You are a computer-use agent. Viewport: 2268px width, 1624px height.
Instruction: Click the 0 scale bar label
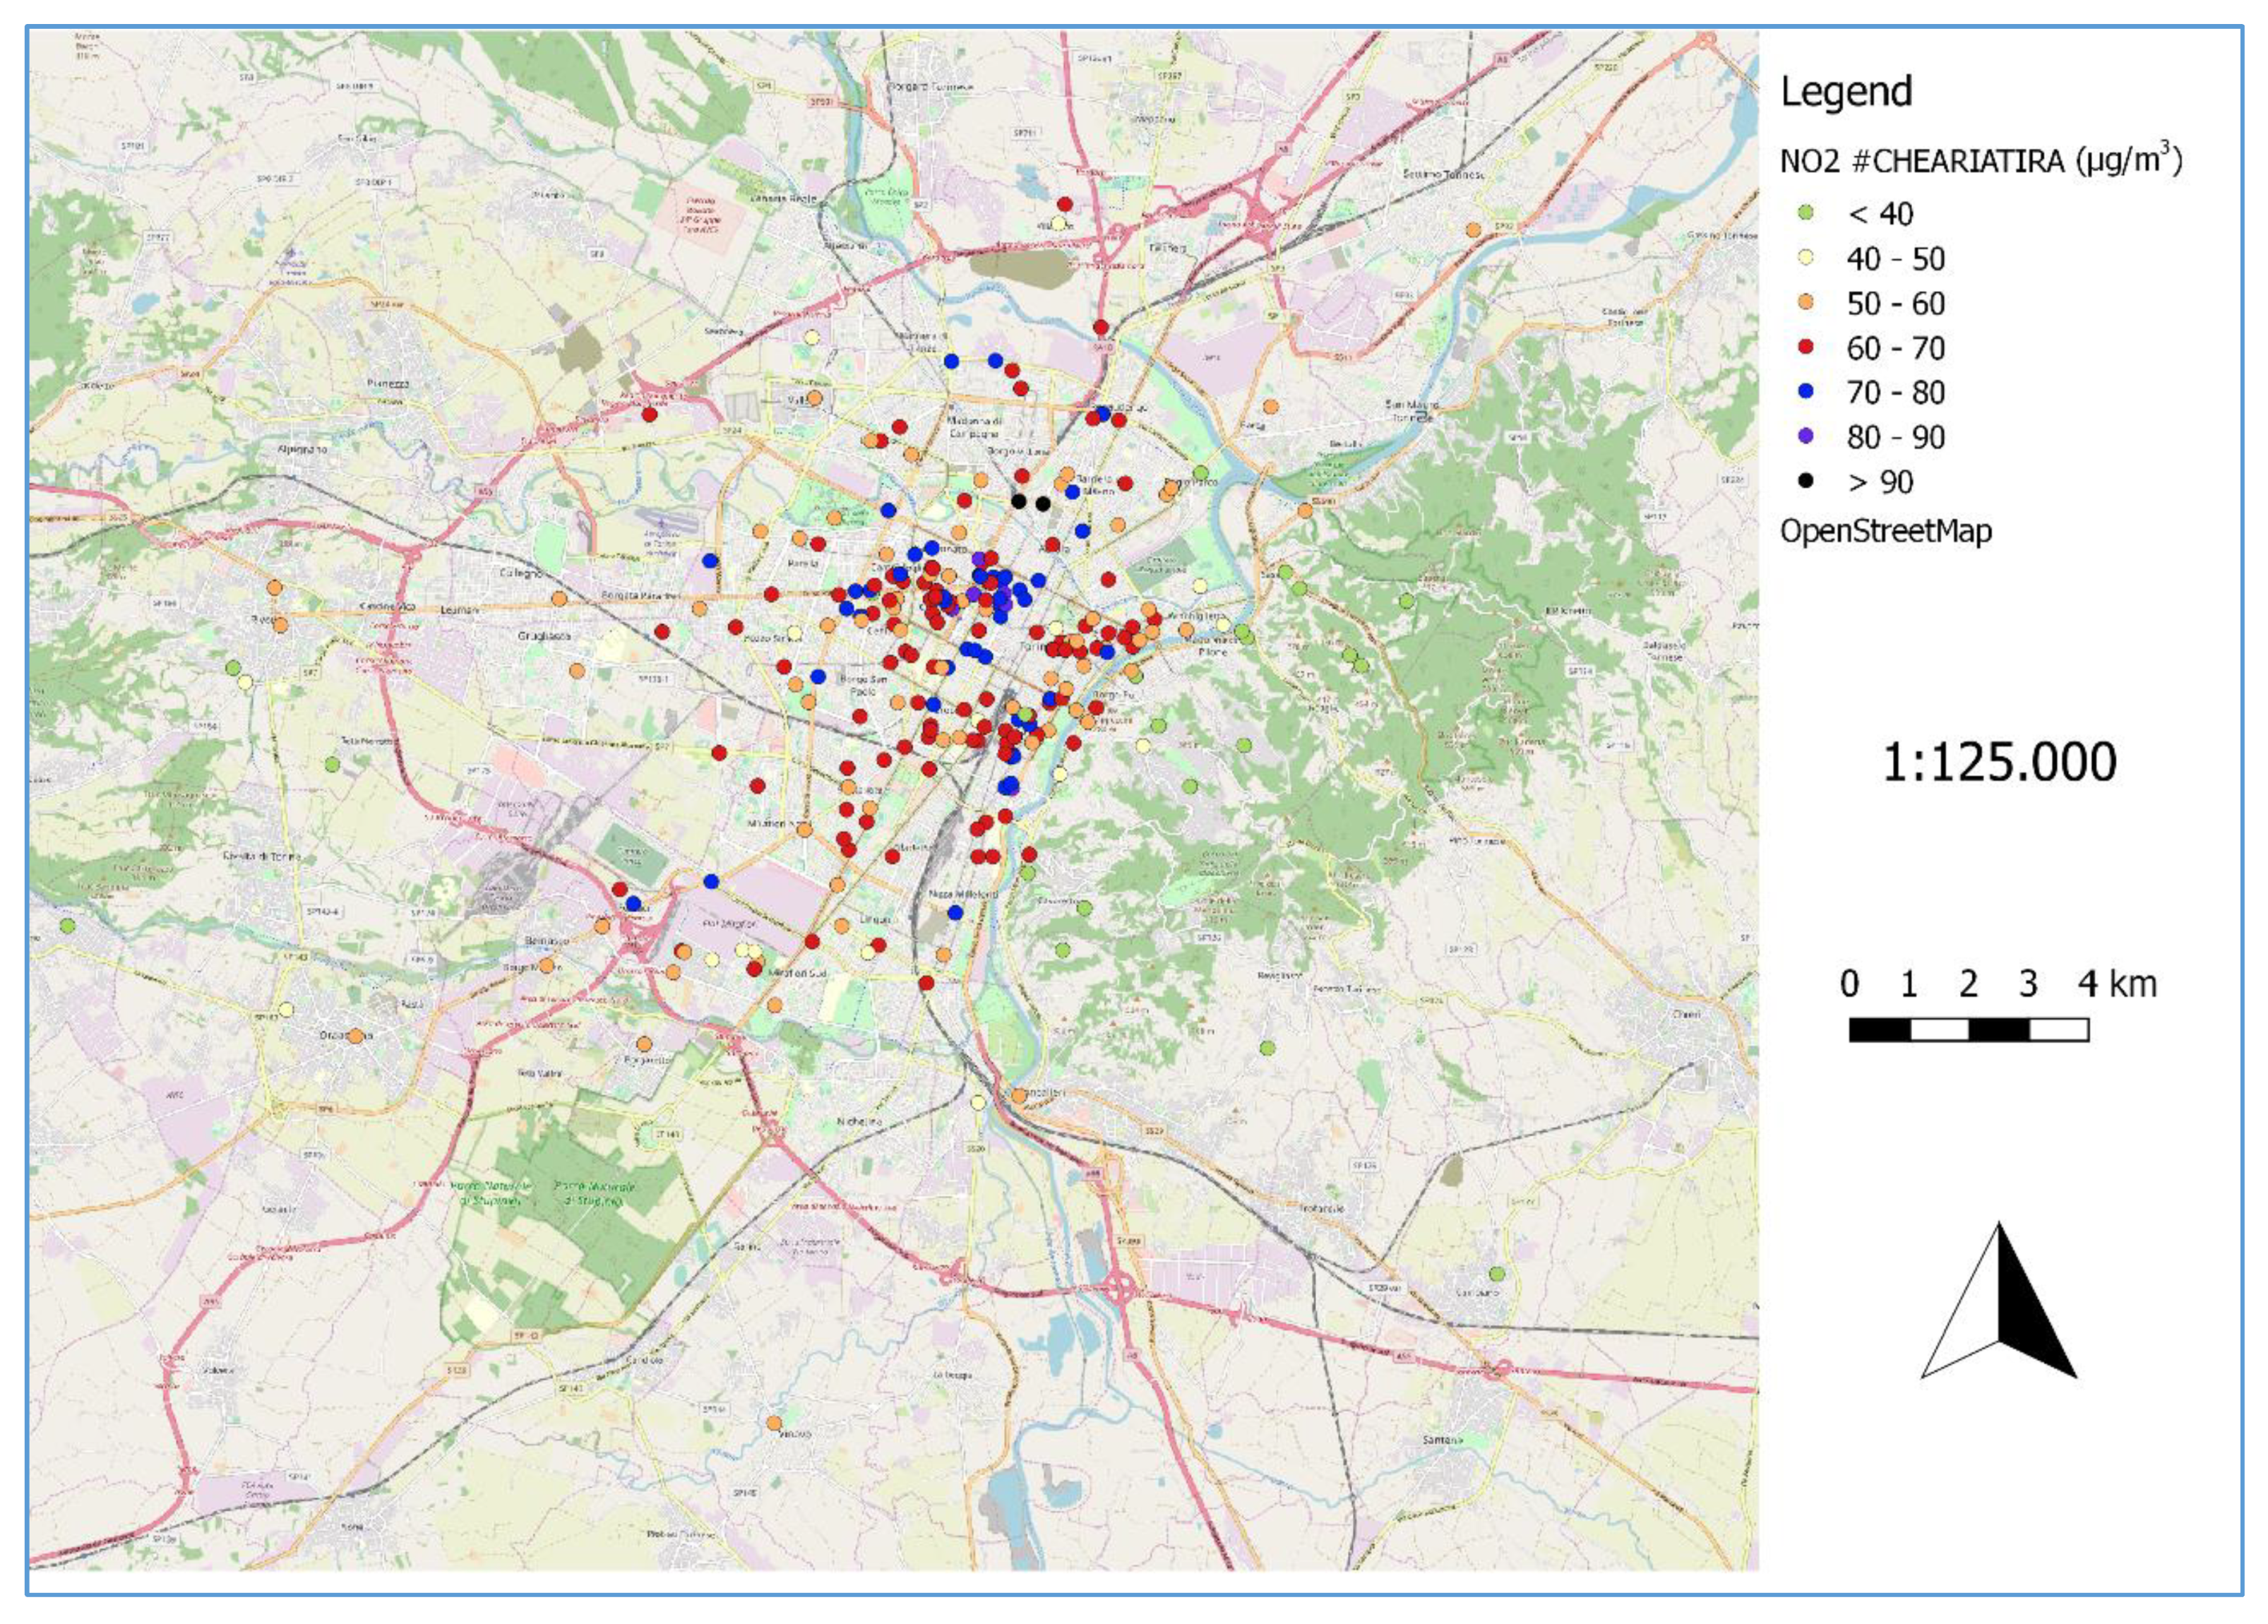coord(1850,984)
